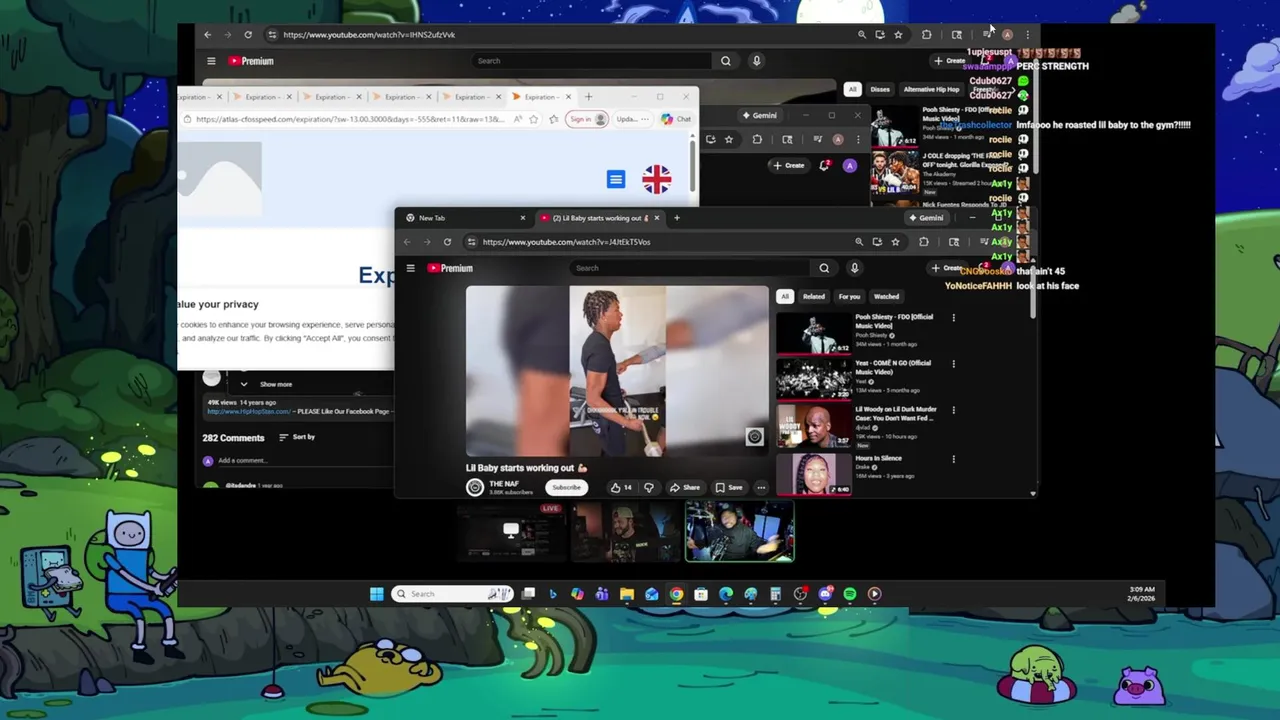Open more actions below Lil Baby video
The width and height of the screenshot is (1280, 720).
pos(761,487)
